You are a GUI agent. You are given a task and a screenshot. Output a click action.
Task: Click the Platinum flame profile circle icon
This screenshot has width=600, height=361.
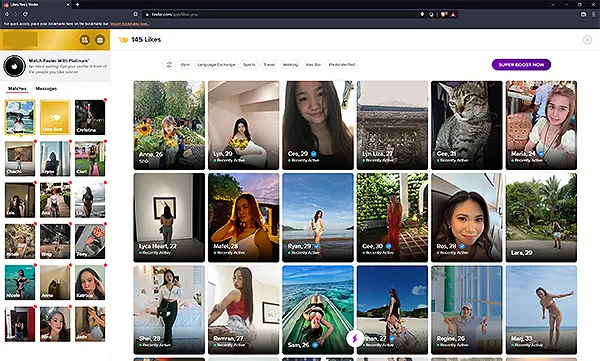click(x=14, y=66)
